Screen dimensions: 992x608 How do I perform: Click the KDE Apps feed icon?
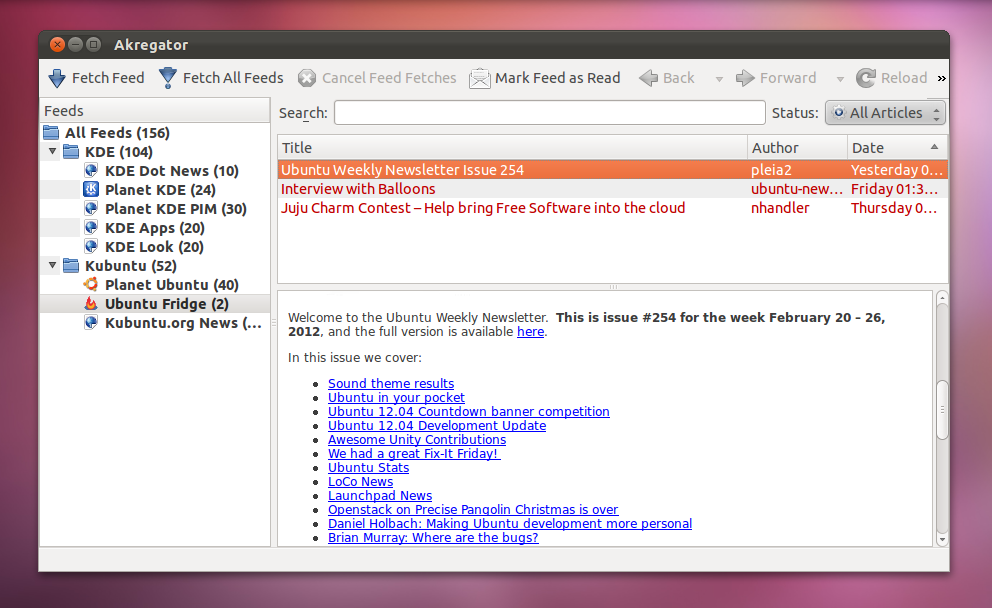(x=91, y=227)
